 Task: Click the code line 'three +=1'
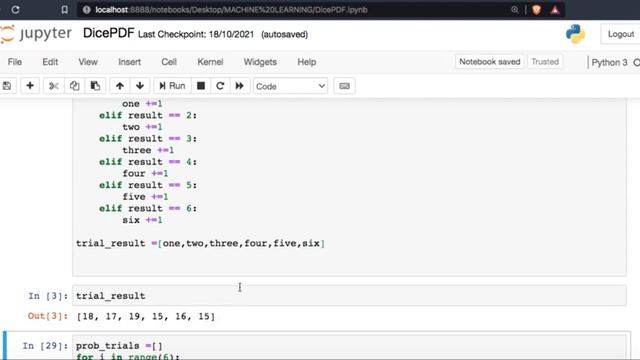[x=148, y=150]
